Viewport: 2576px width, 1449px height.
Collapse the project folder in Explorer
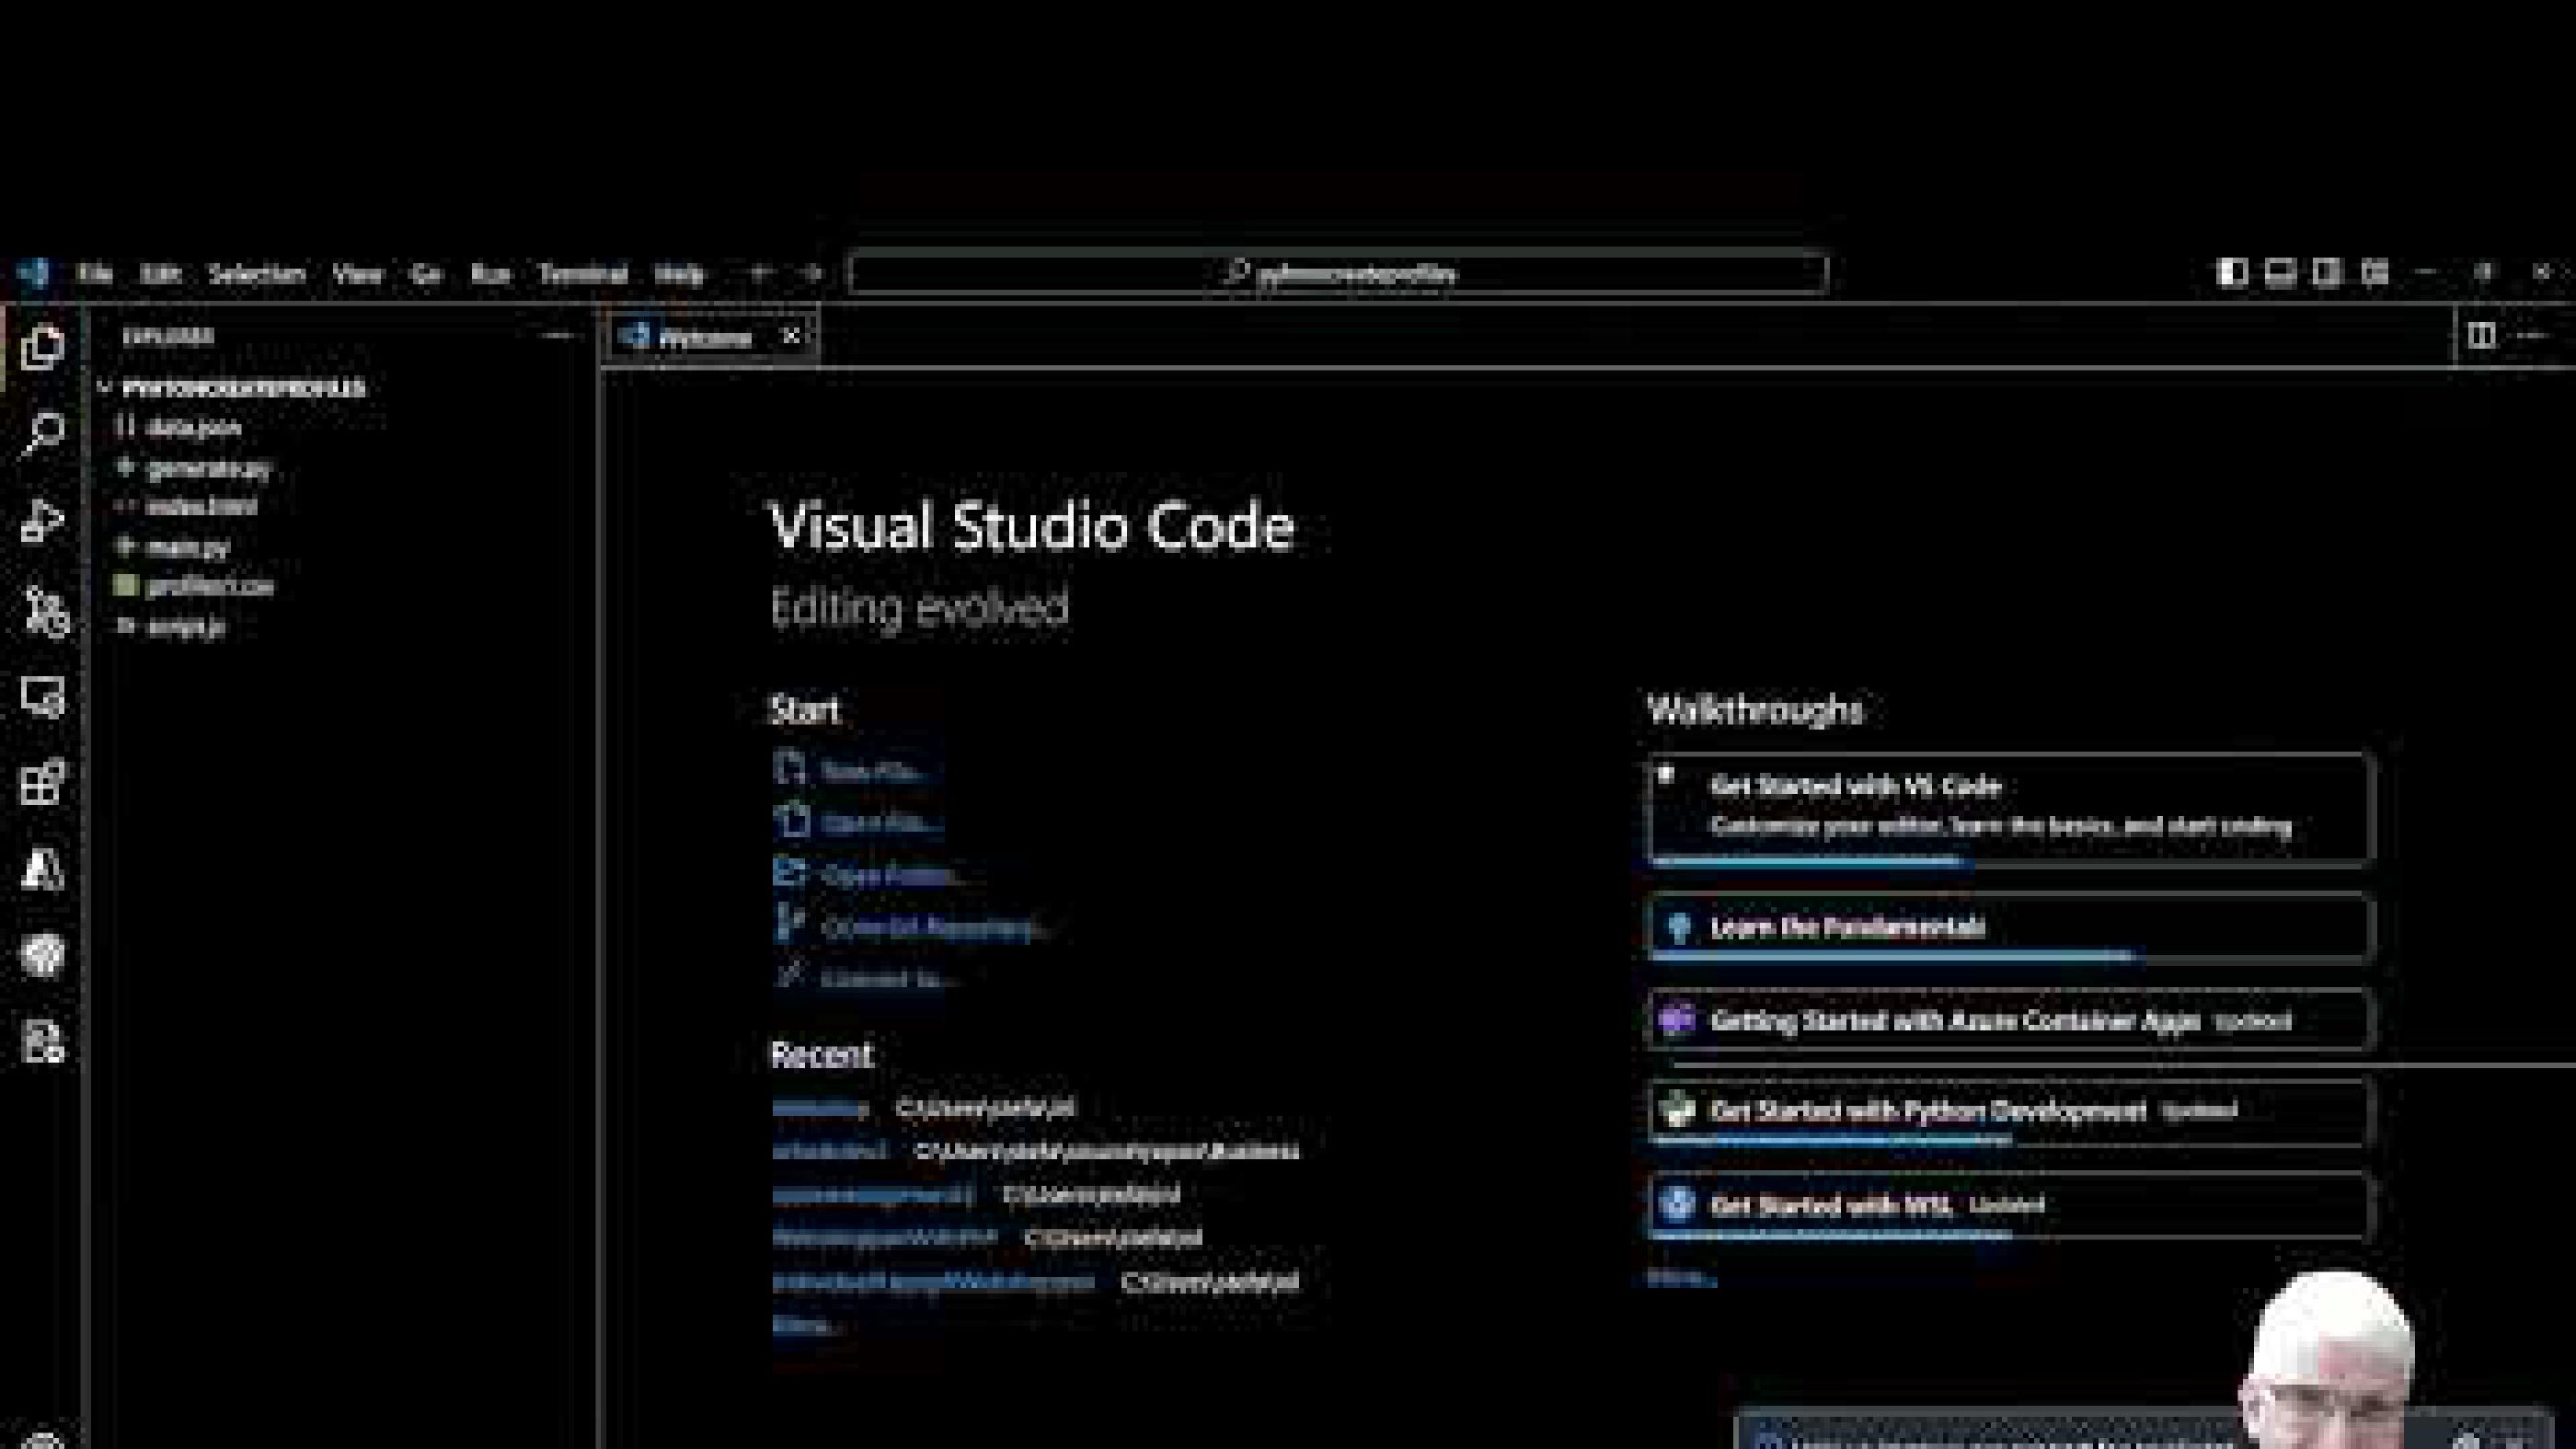click(105, 387)
